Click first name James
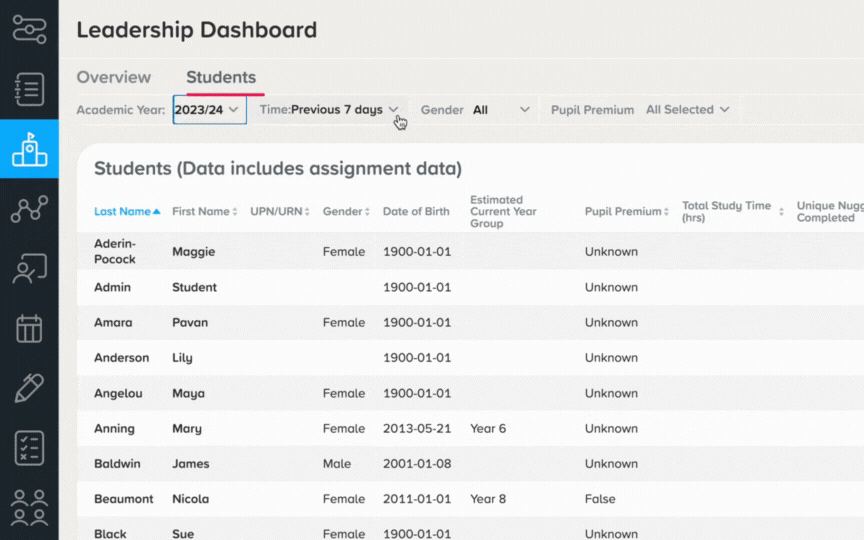 click(x=191, y=463)
